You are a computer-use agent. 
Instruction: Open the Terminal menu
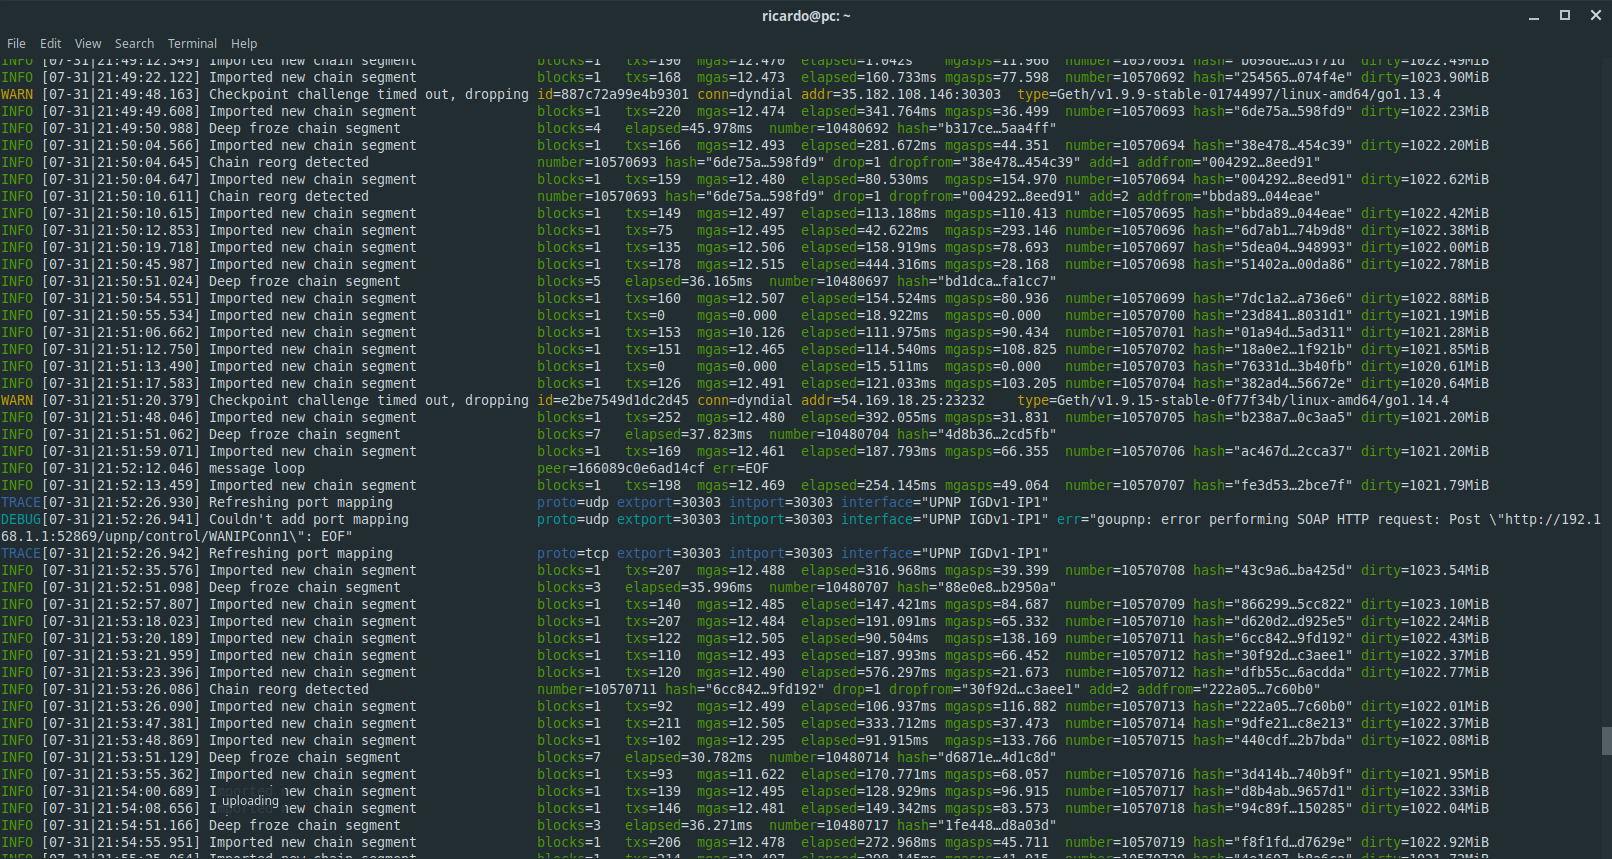tap(192, 43)
